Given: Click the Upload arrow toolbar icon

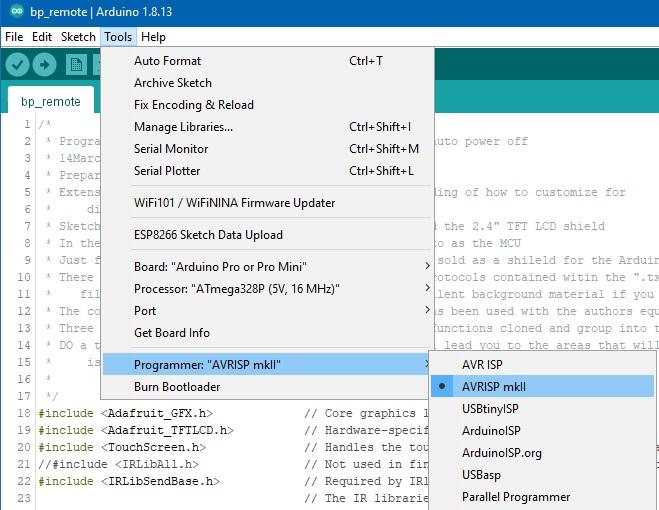Looking at the screenshot, I should pos(44,65).
